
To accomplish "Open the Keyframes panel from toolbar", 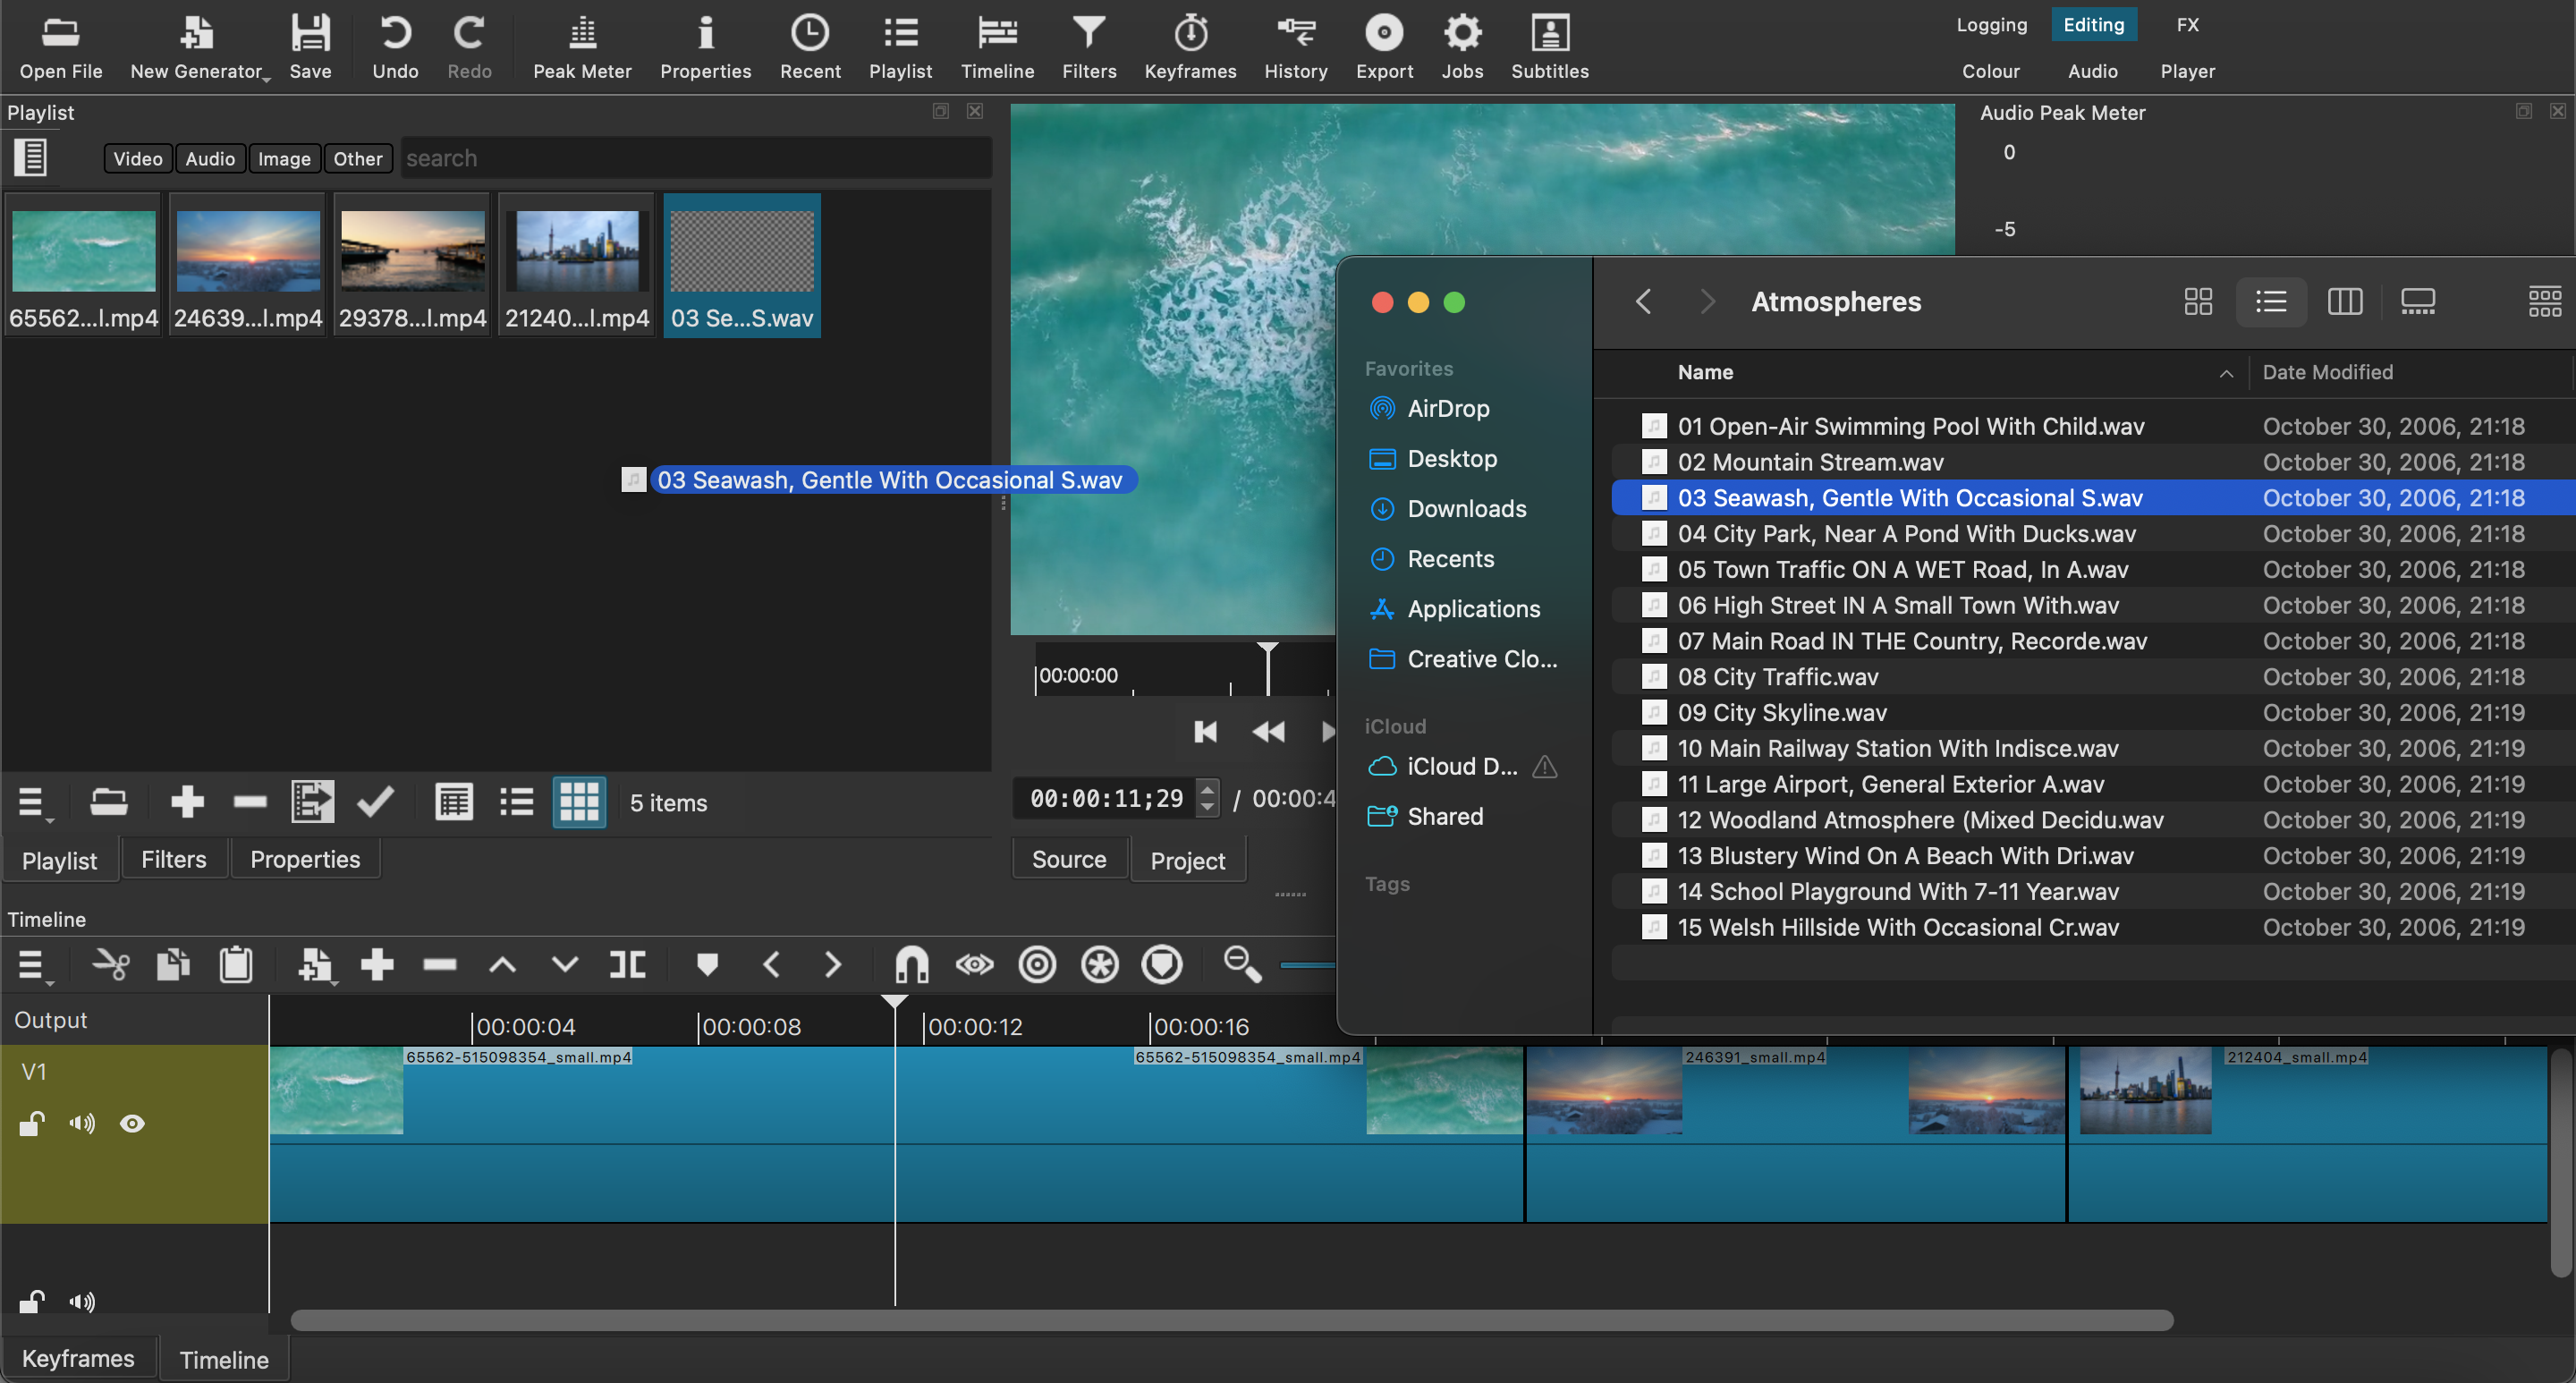I will point(1190,45).
